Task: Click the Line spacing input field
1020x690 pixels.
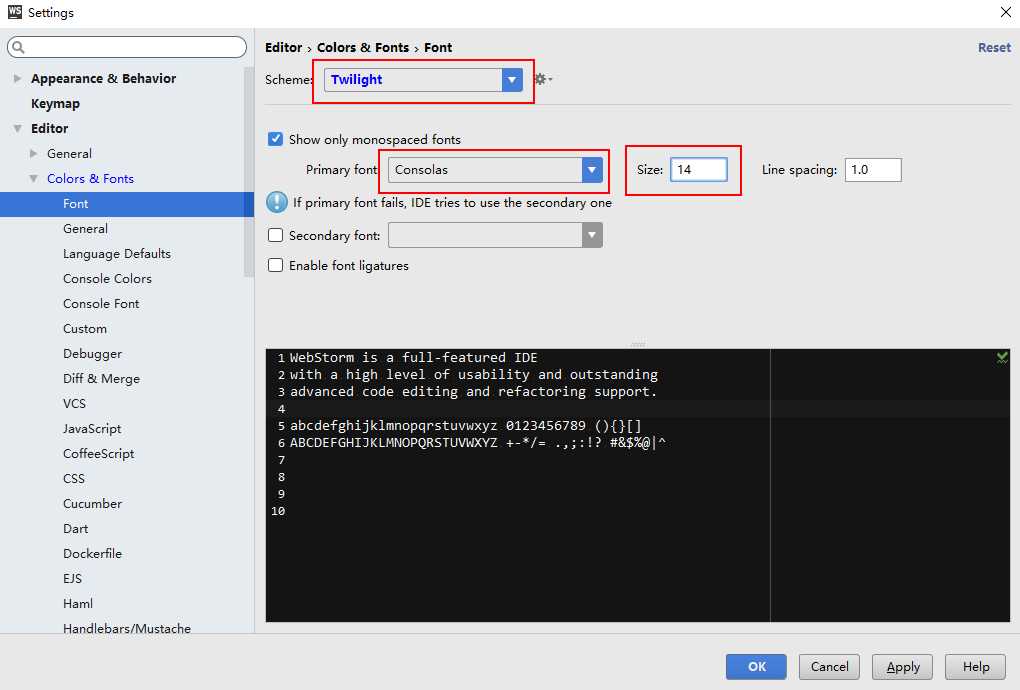Action: 873,170
